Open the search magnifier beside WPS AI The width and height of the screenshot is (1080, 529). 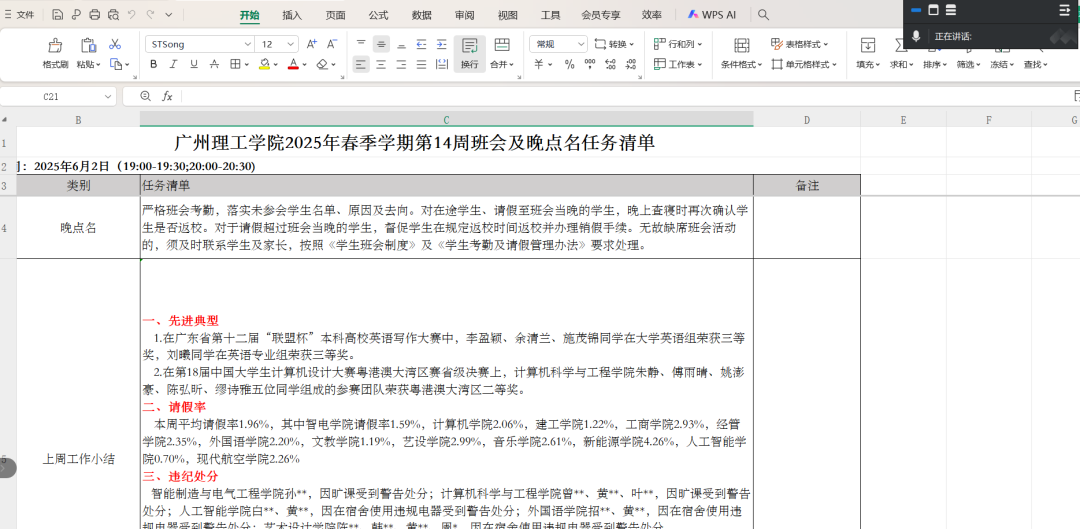(x=764, y=15)
